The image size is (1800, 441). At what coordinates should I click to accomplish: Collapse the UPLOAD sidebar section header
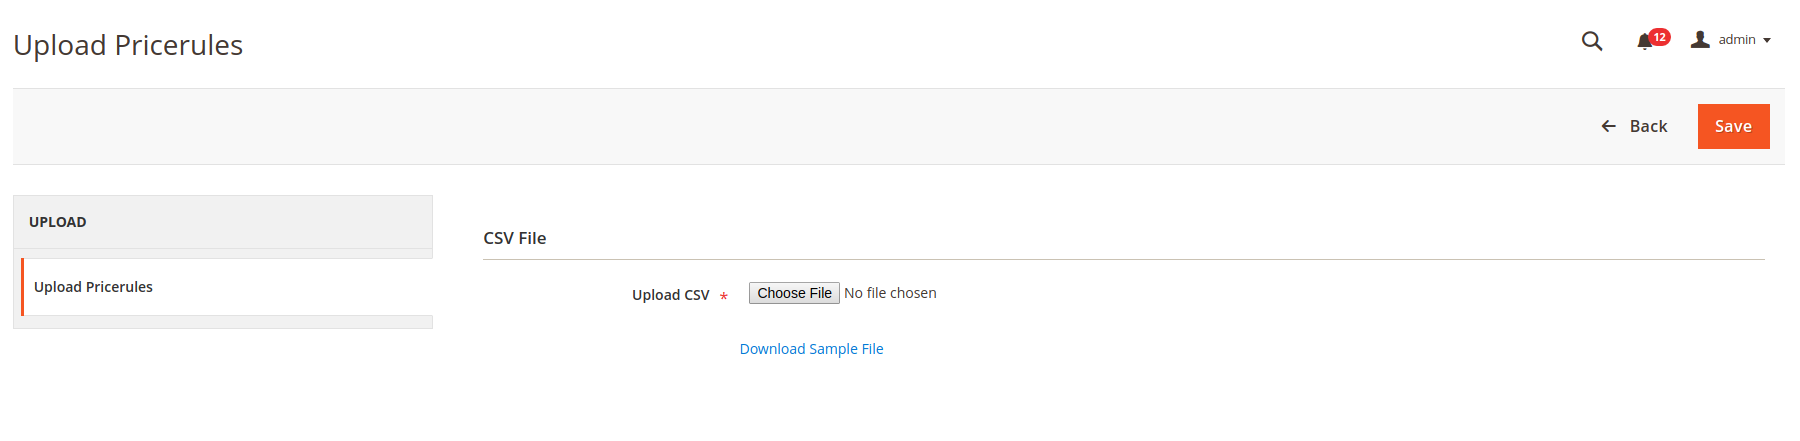[223, 222]
